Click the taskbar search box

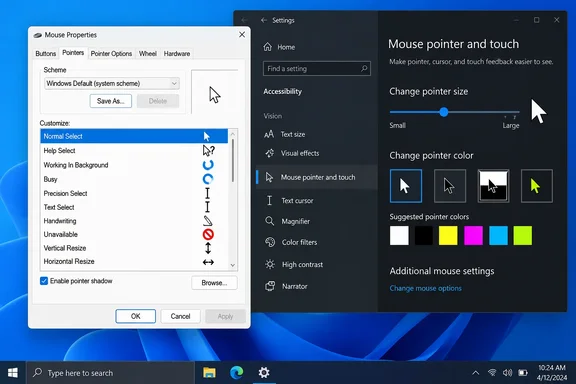(x=110, y=373)
